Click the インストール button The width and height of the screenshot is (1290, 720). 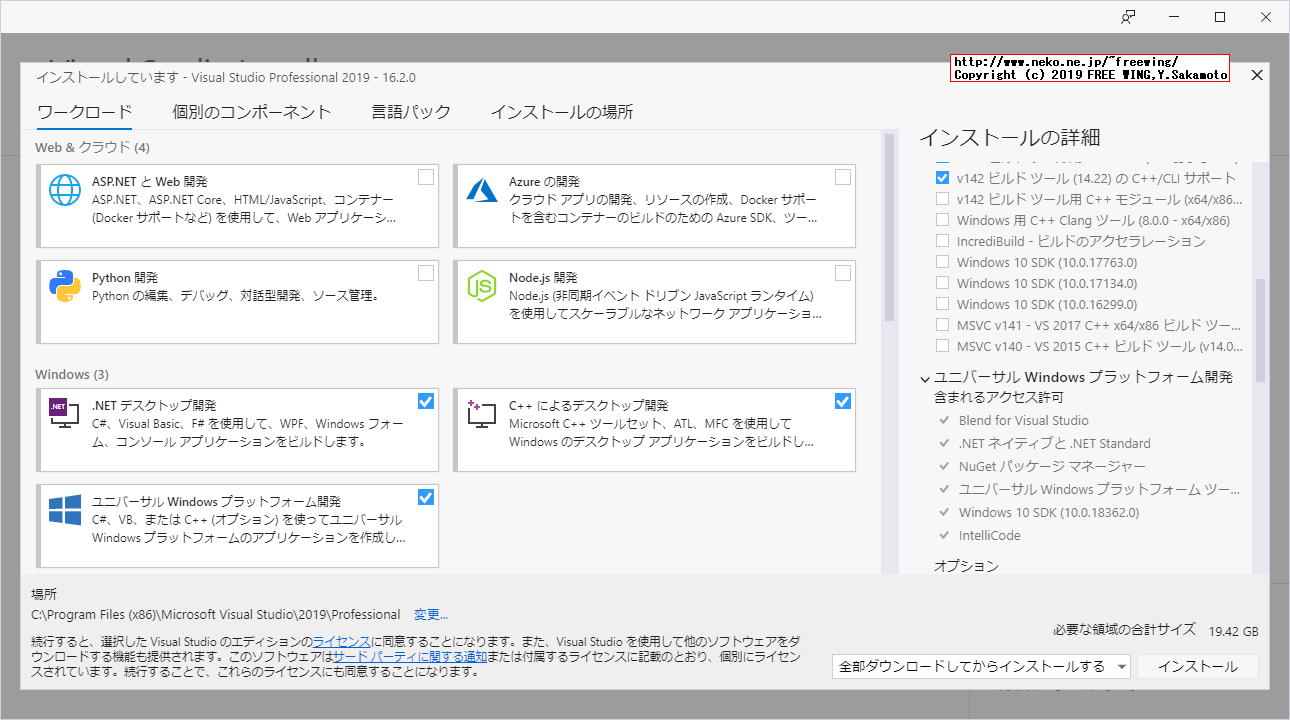(x=1197, y=665)
